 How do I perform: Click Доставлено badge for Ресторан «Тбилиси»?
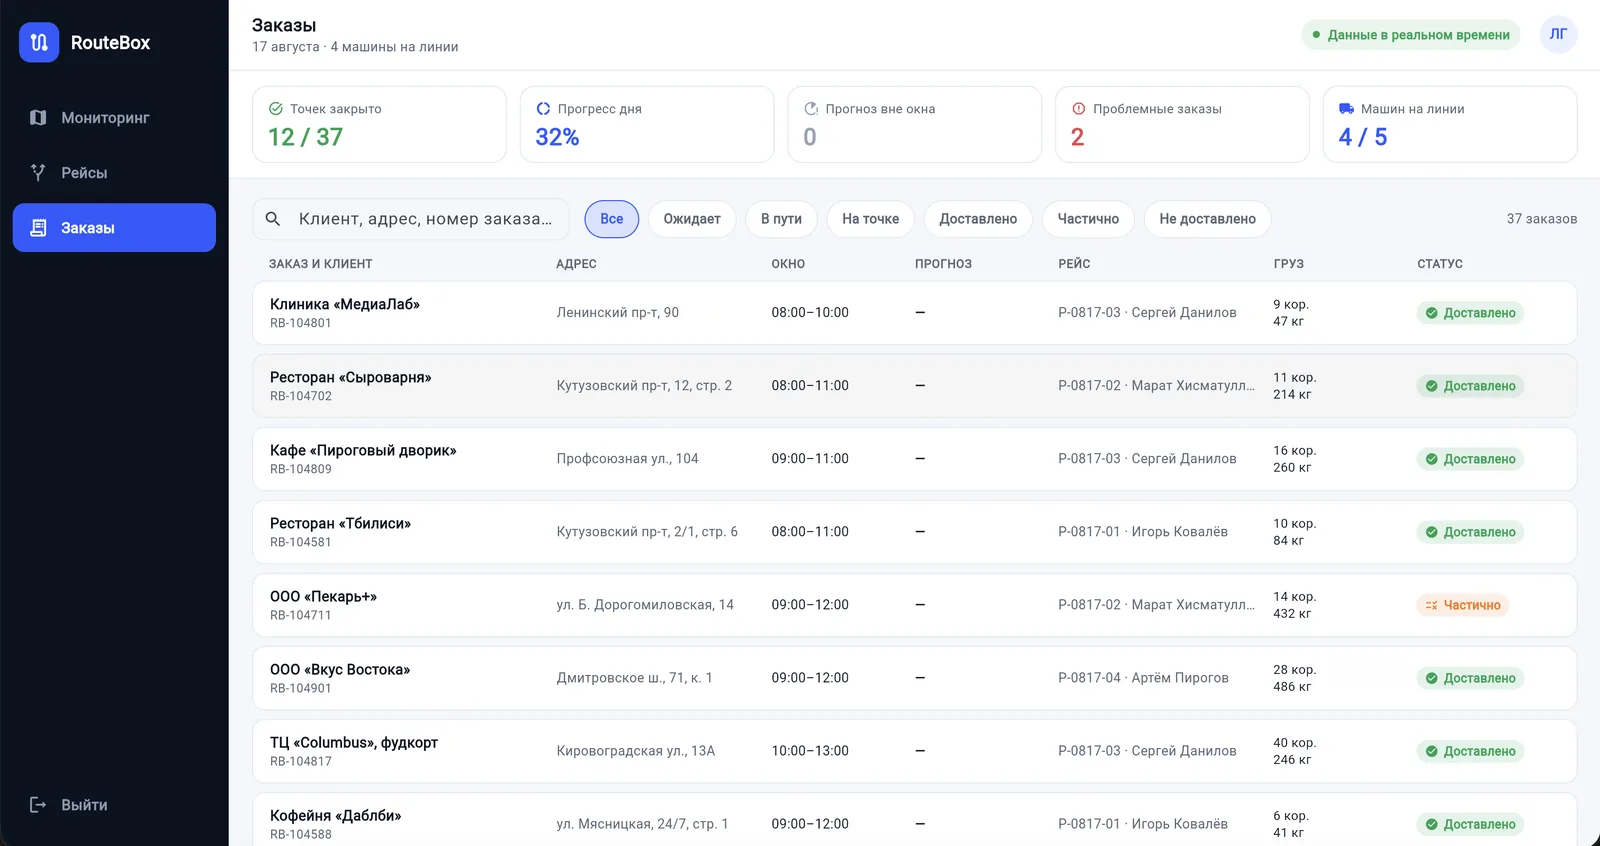pyautogui.click(x=1470, y=532)
